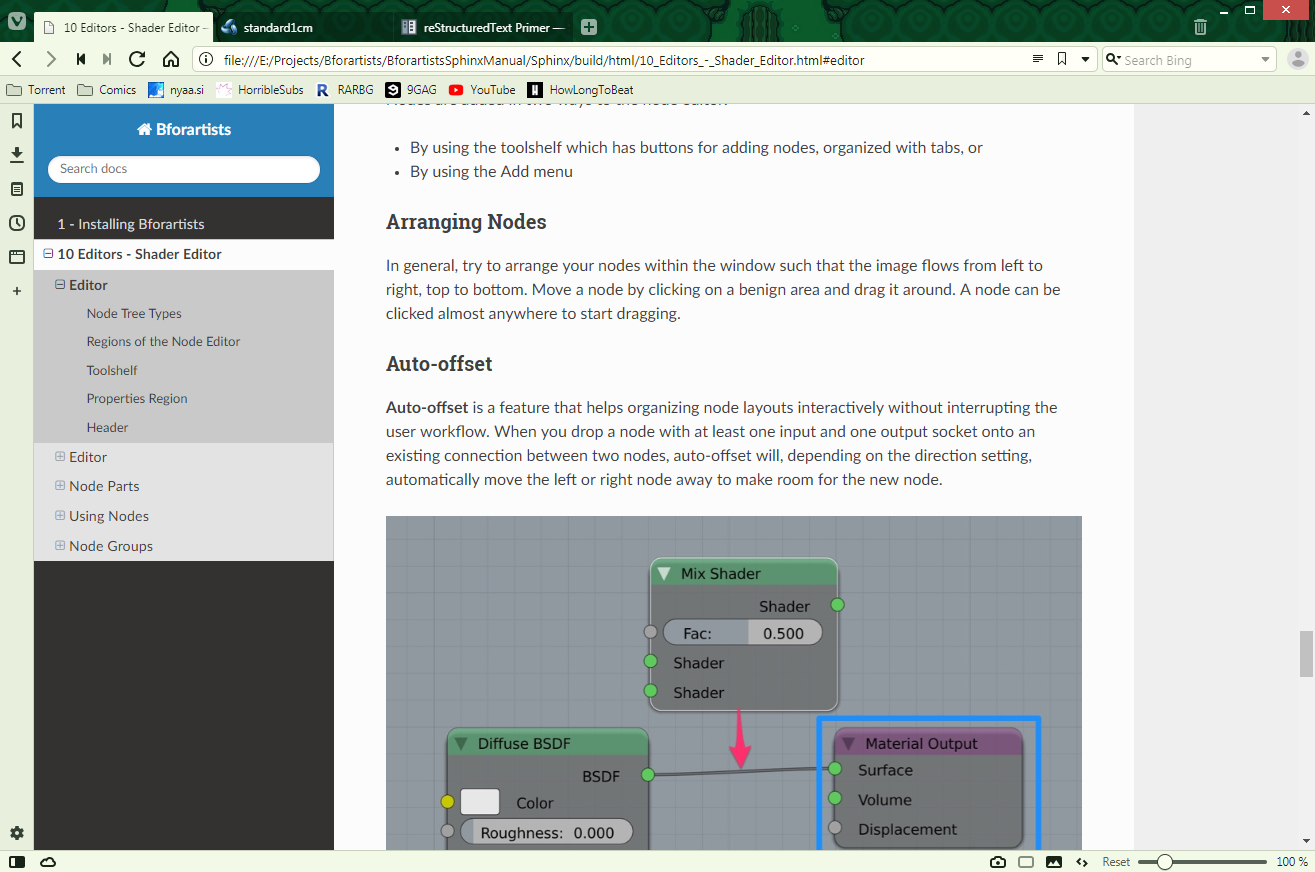Toggle image loading in status bar
Image resolution: width=1315 pixels, height=872 pixels.
pos(1054,862)
